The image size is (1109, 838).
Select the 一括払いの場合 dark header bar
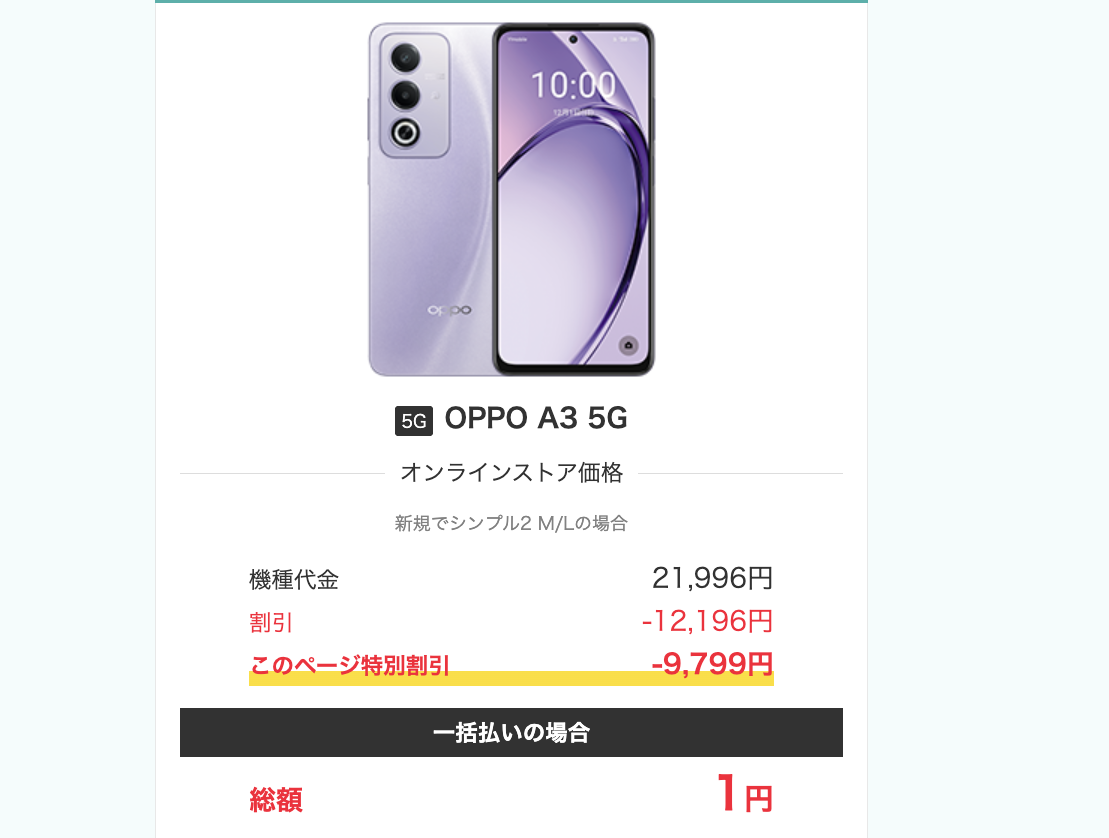511,733
